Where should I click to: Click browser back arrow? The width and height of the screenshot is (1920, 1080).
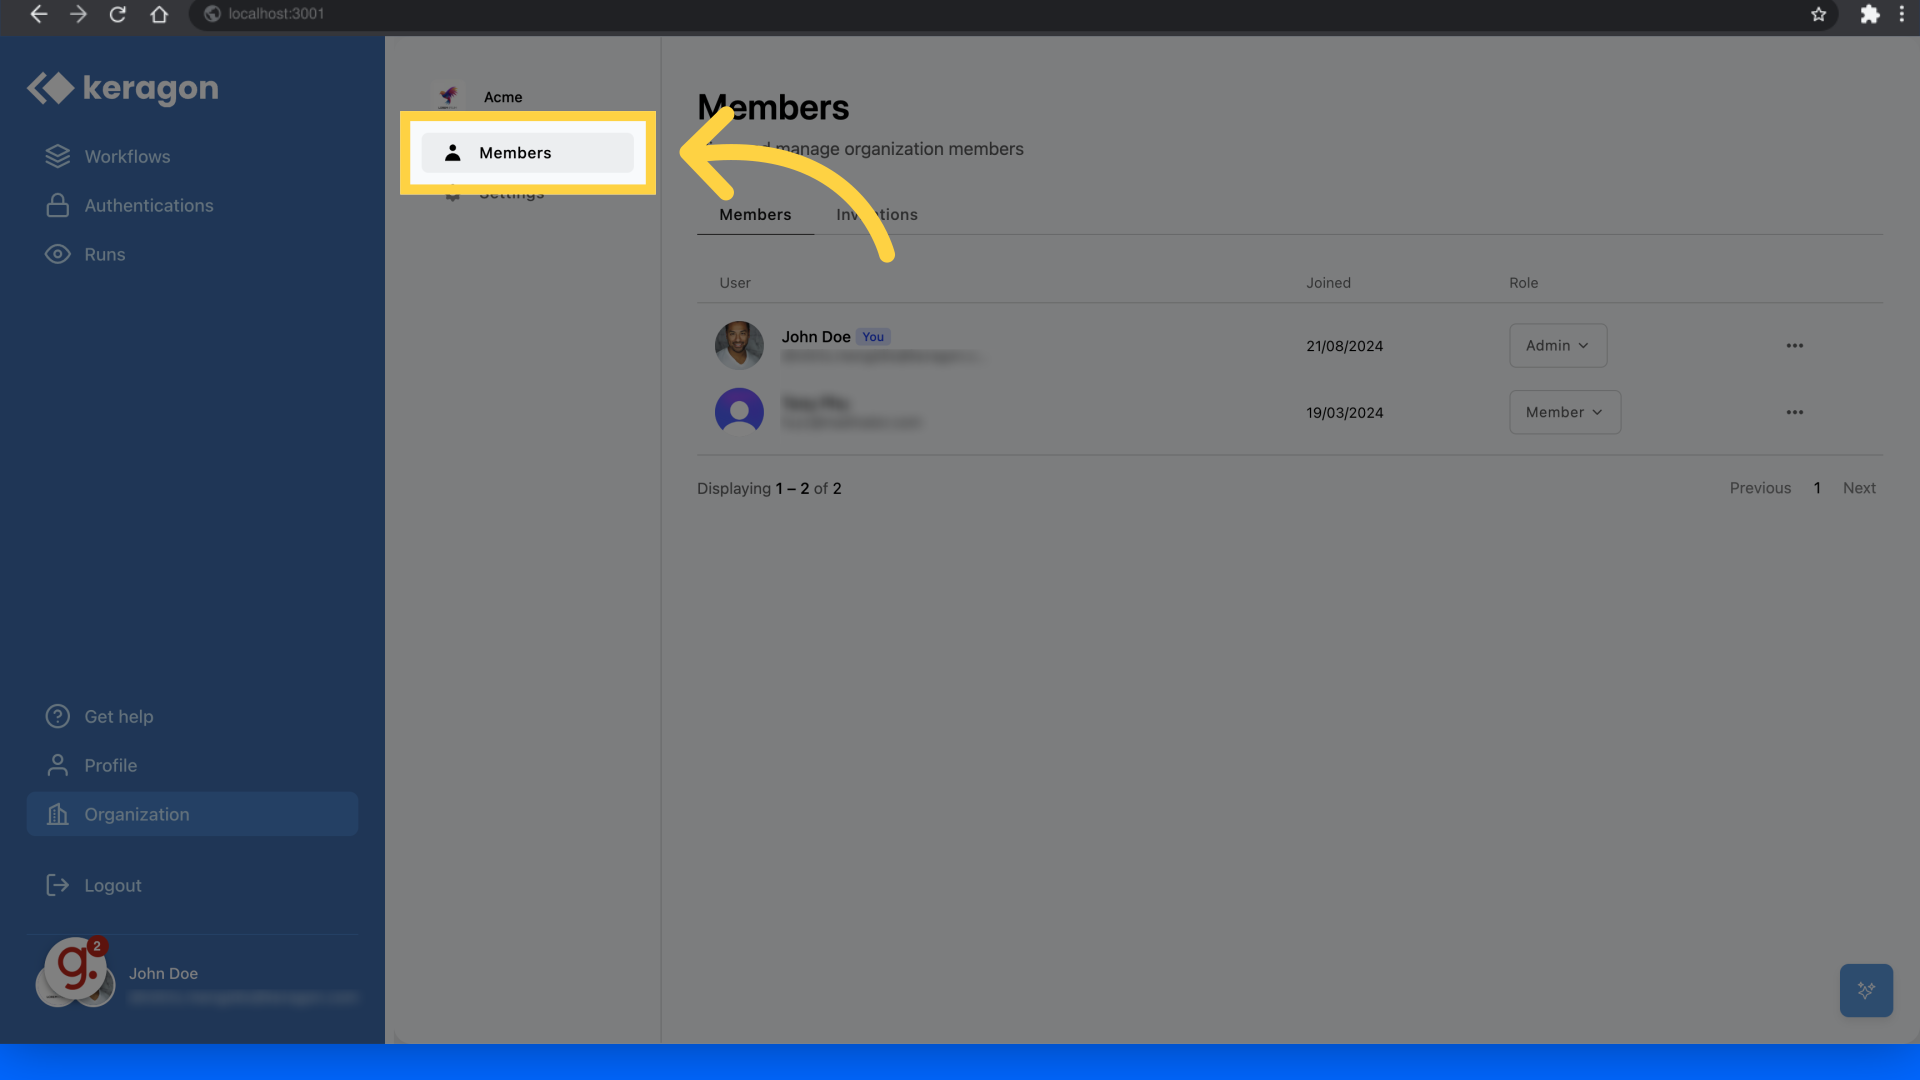tap(38, 14)
